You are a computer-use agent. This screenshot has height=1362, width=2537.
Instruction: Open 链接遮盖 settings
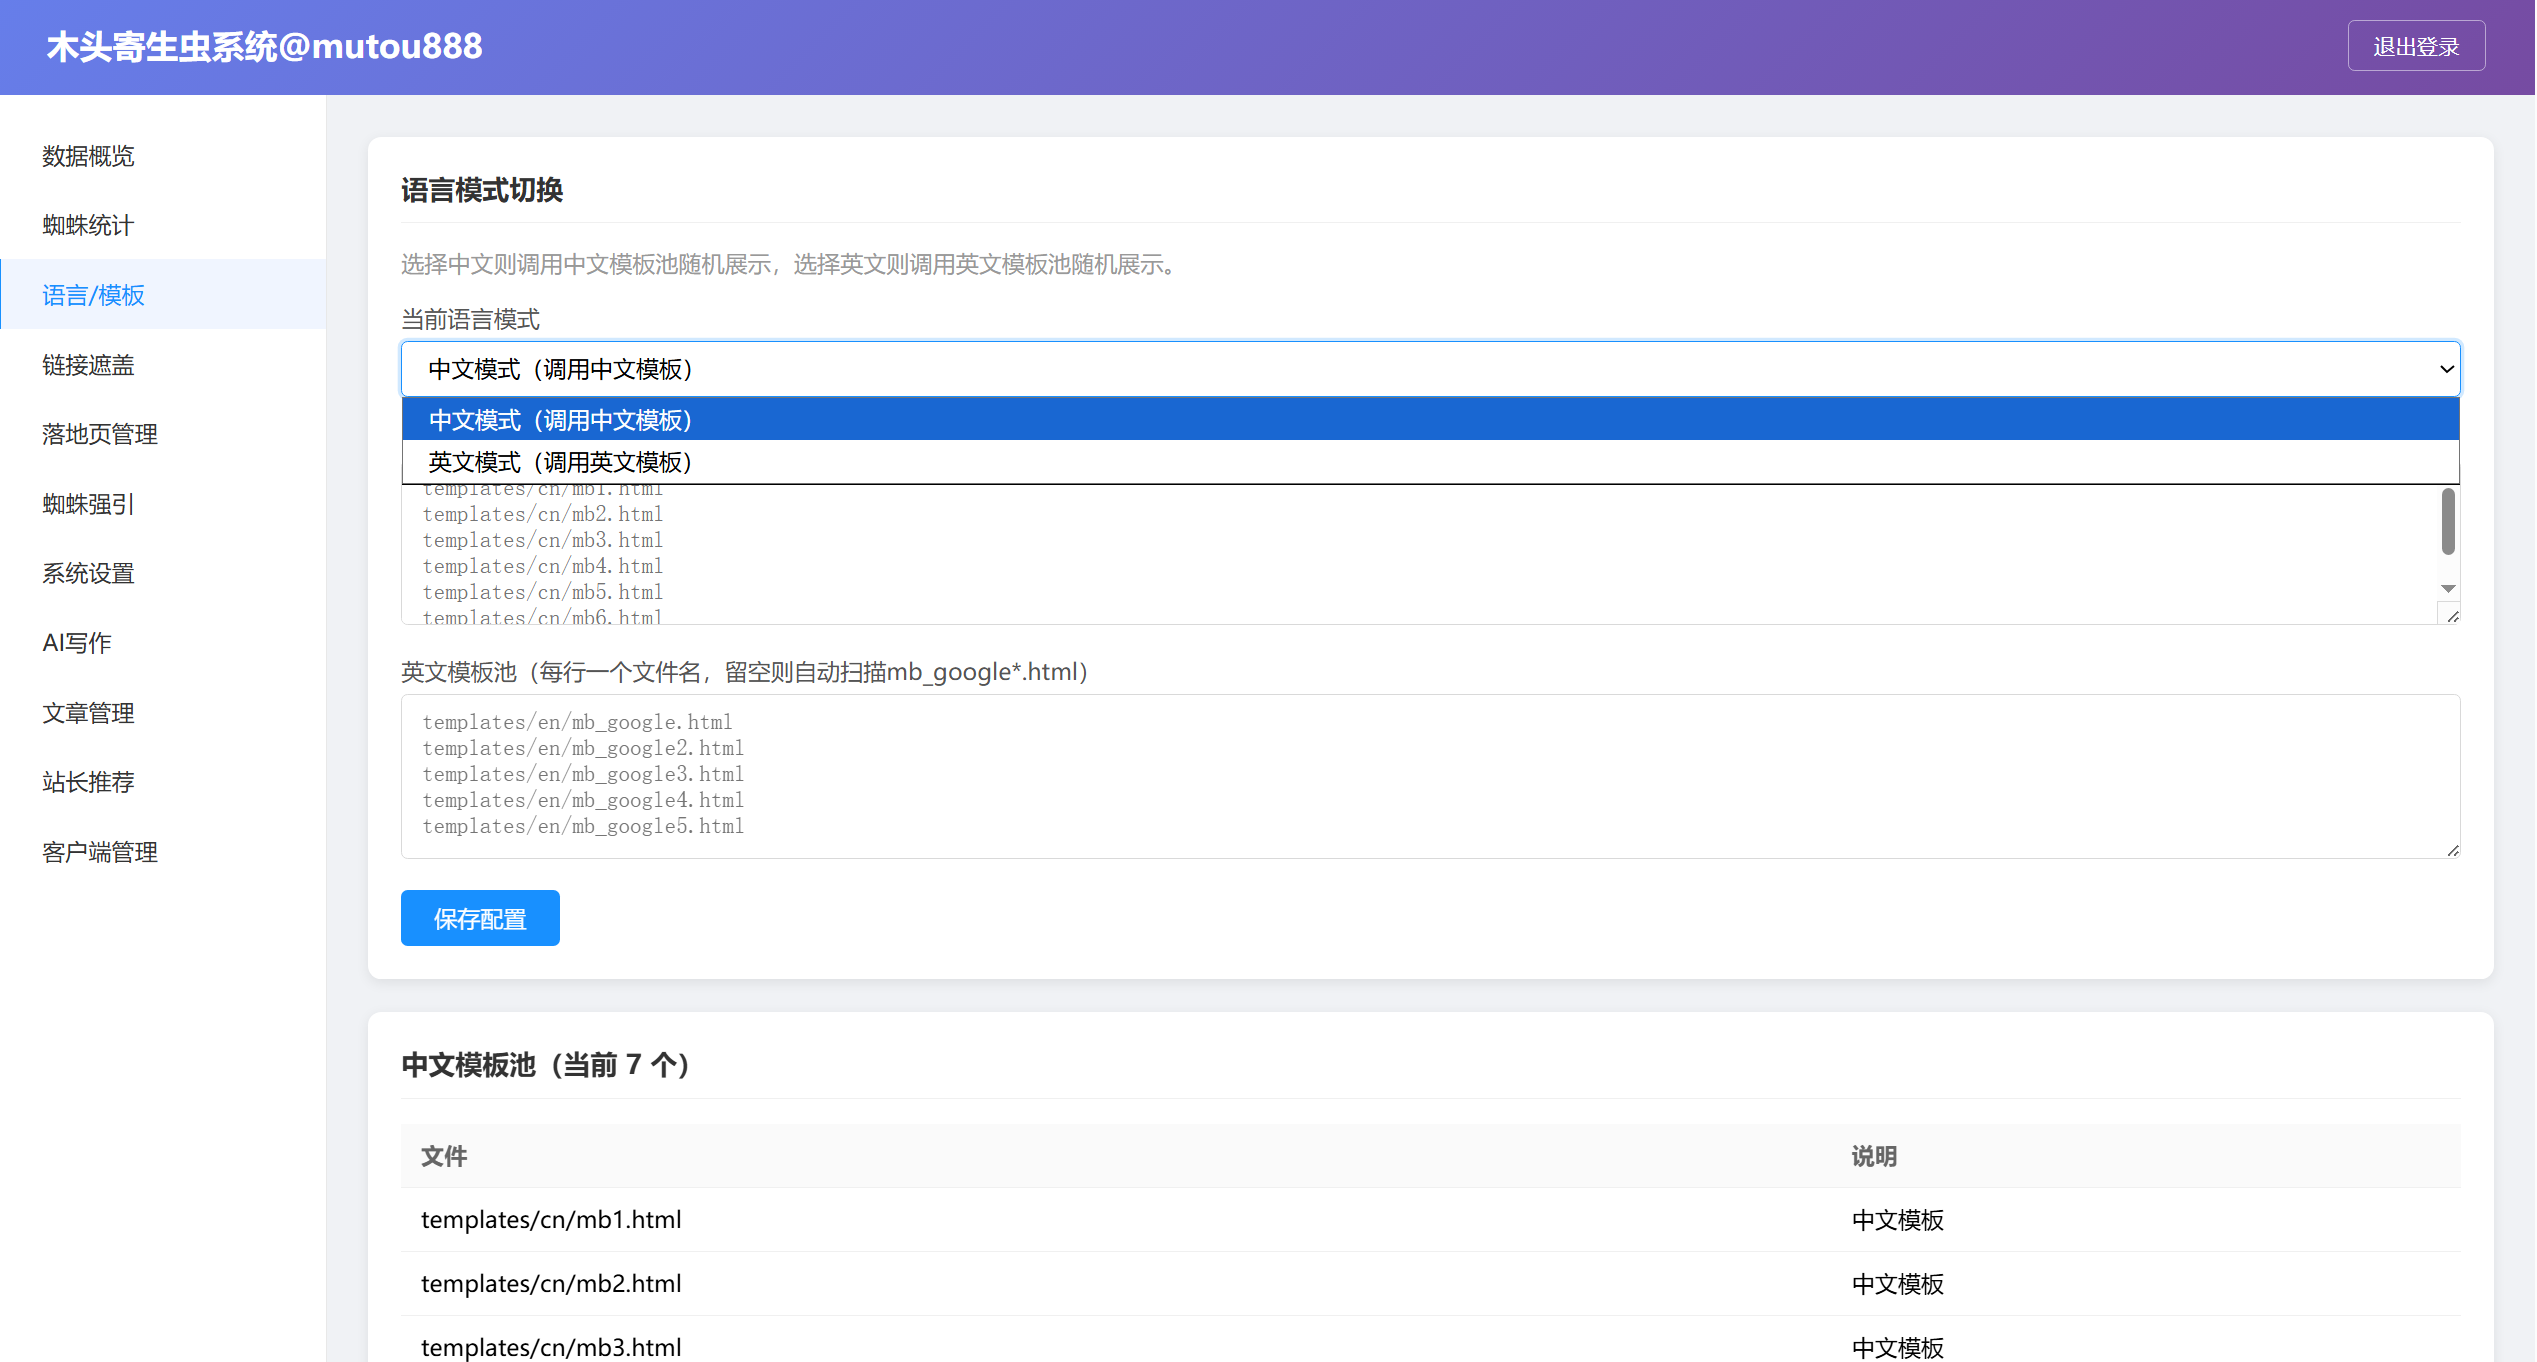(x=163, y=365)
